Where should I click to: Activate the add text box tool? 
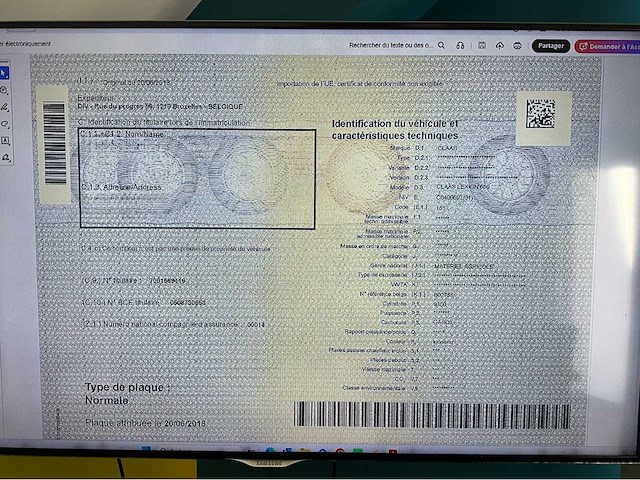point(5,141)
